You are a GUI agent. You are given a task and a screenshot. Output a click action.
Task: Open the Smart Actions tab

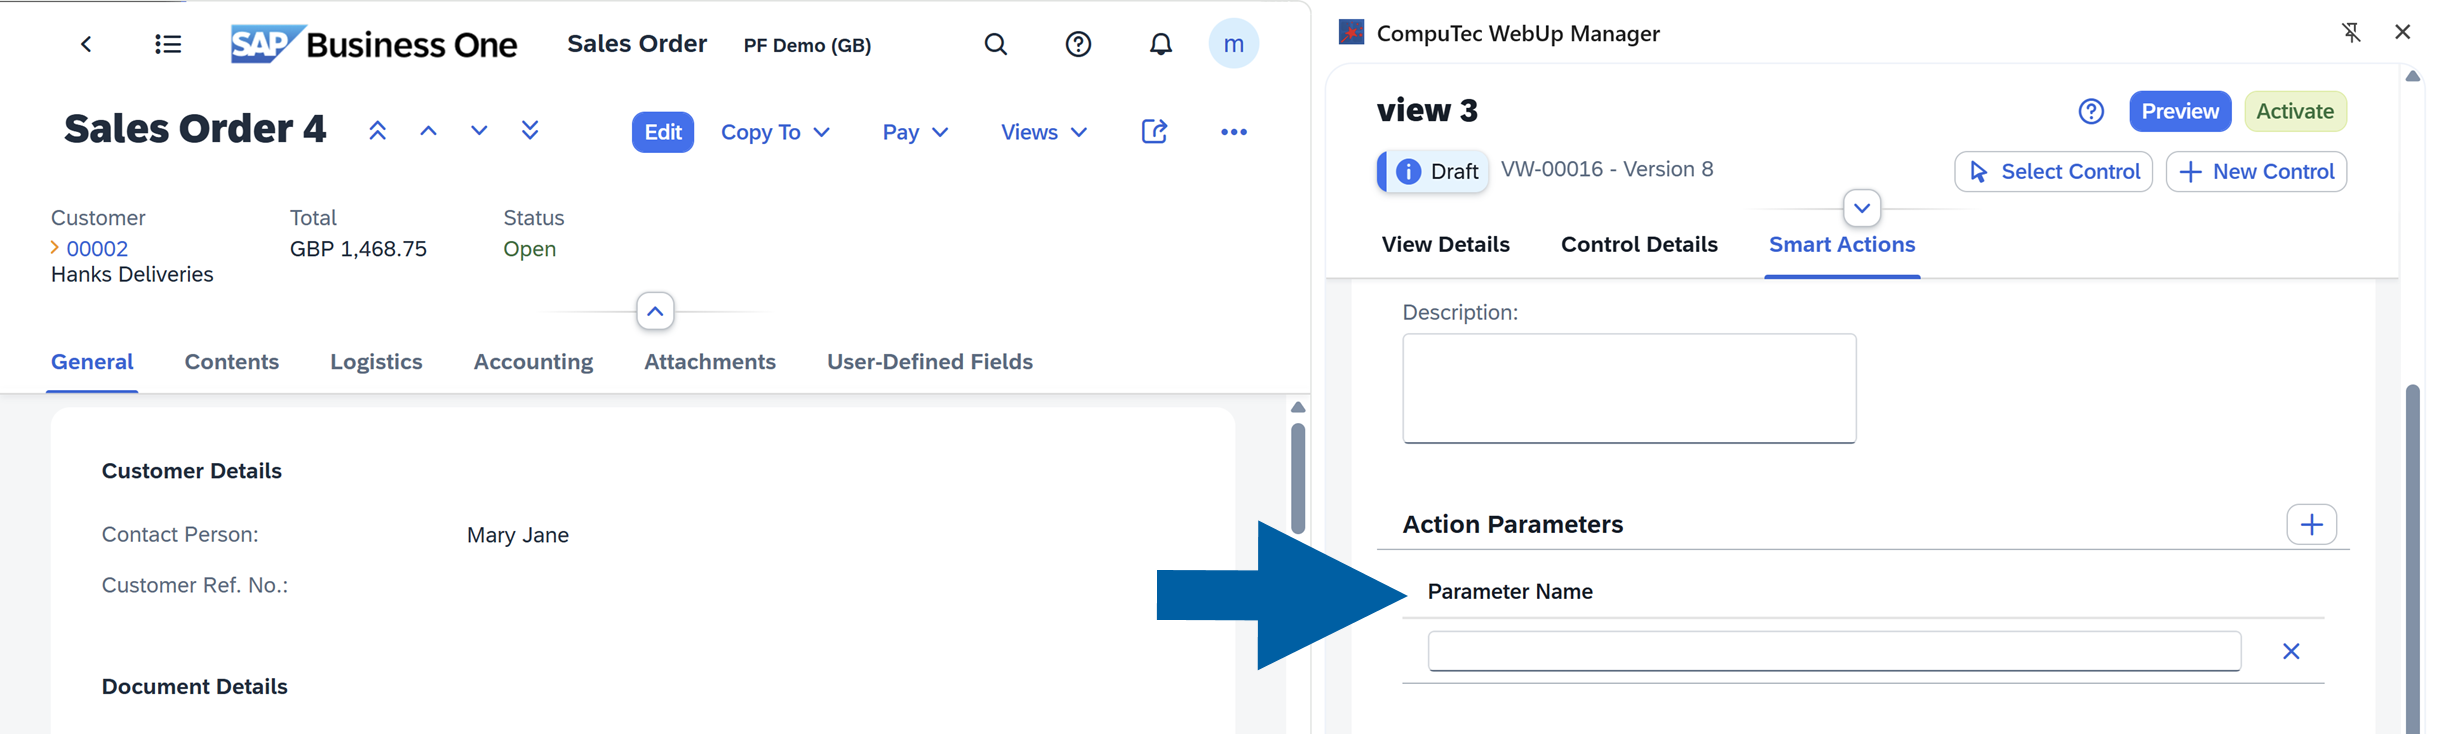point(1842,245)
